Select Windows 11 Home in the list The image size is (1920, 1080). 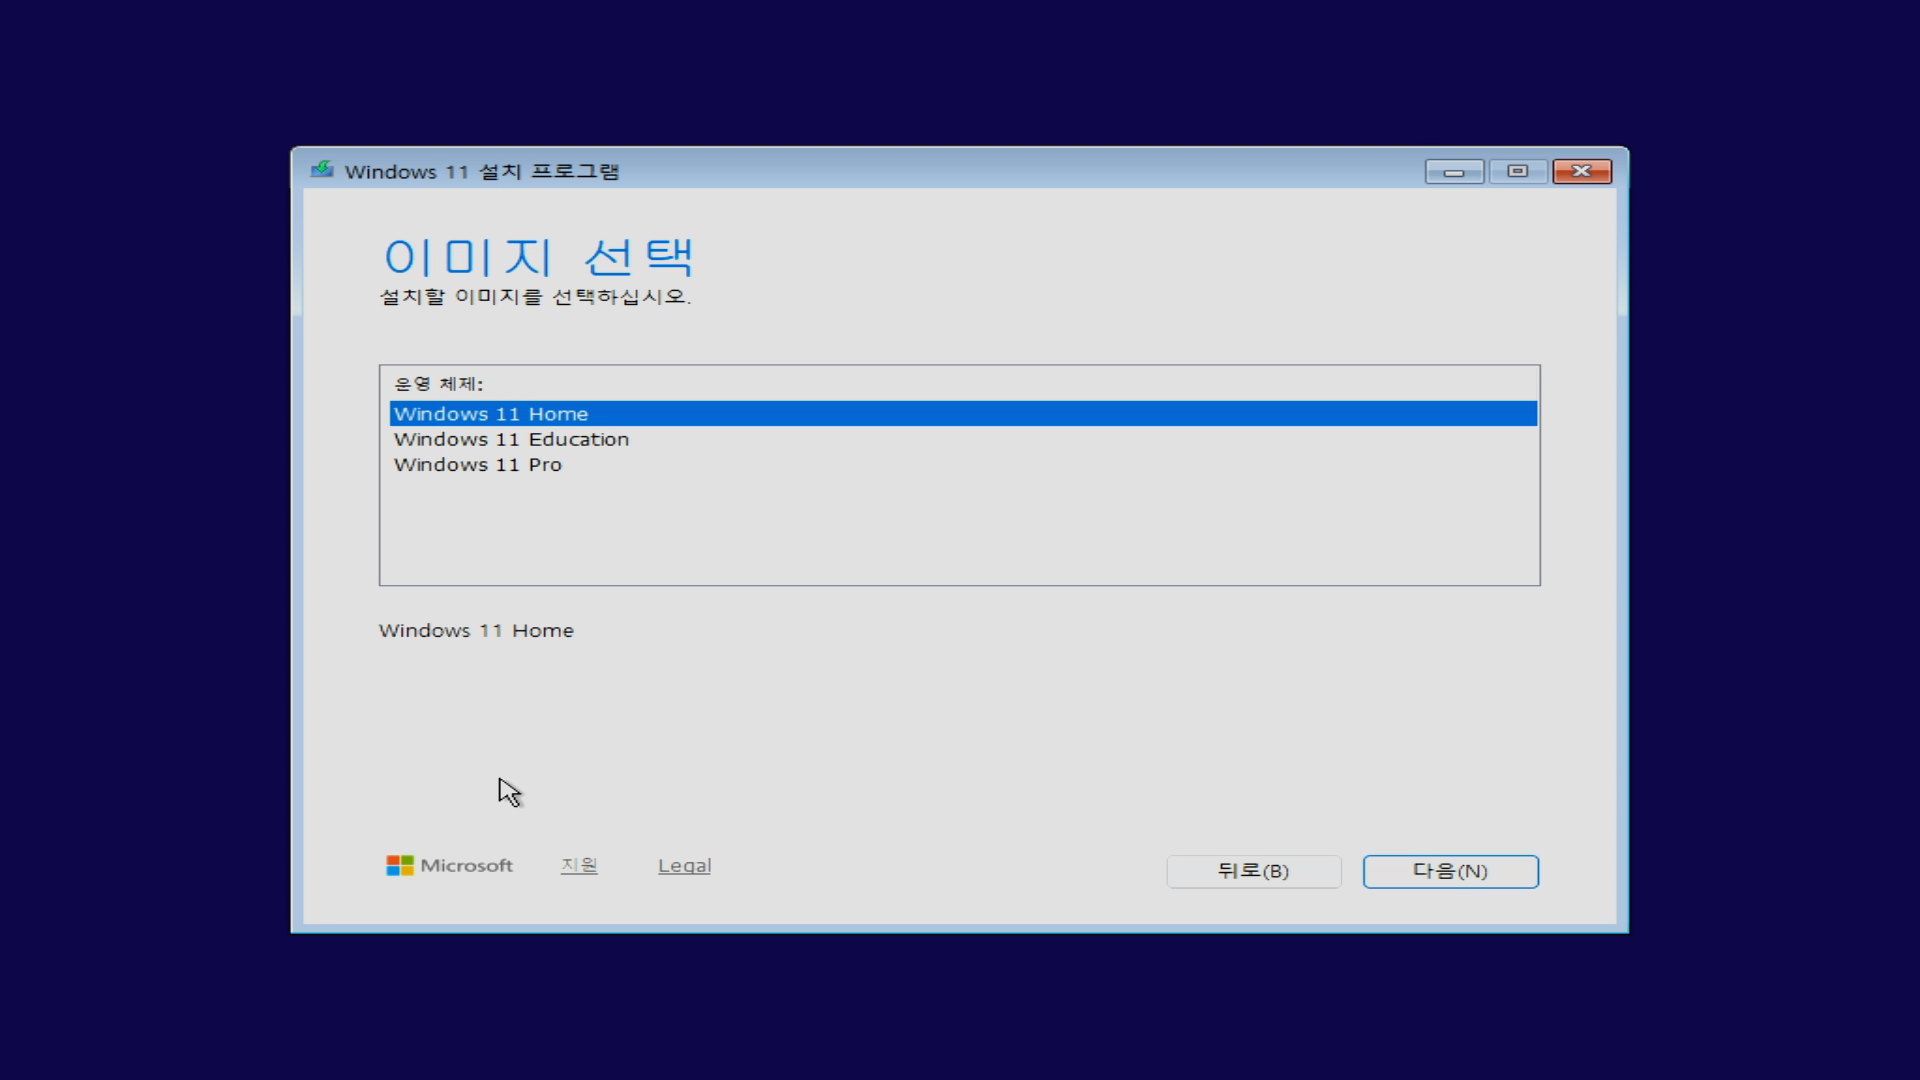[491, 414]
